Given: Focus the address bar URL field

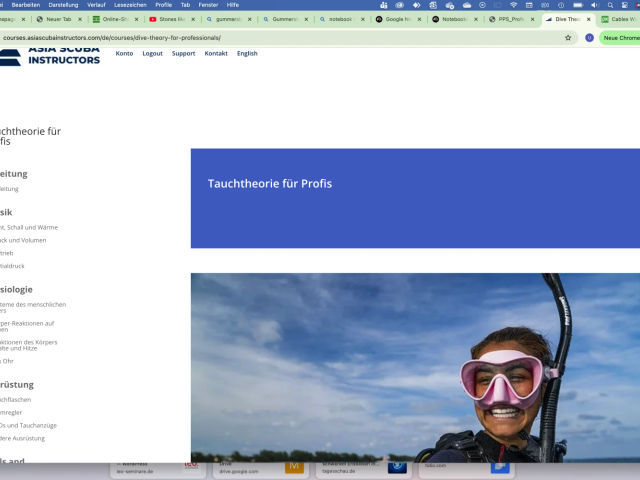Looking at the screenshot, I should click(282, 38).
